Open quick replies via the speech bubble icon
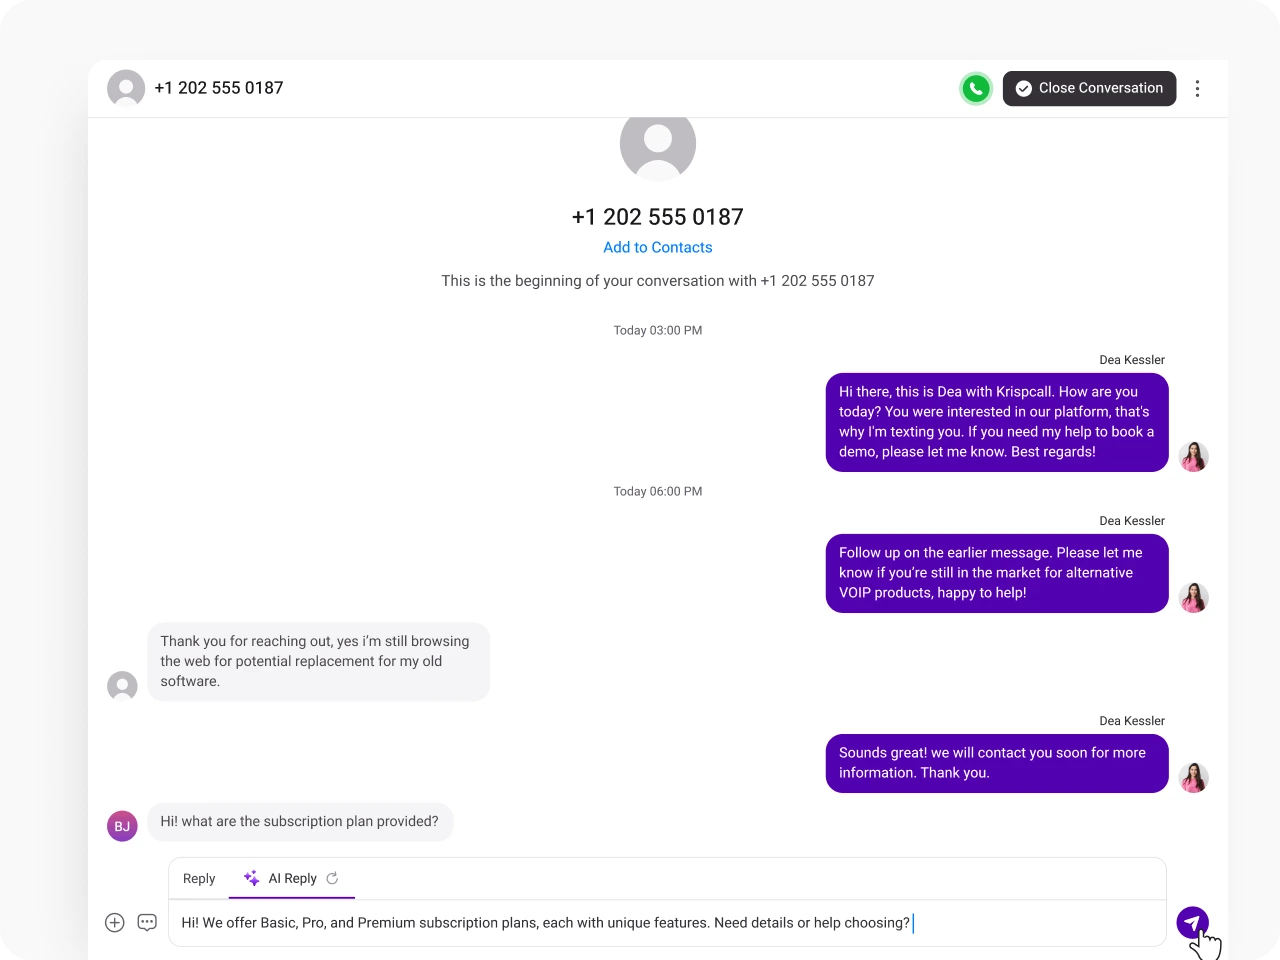The height and width of the screenshot is (960, 1280). click(147, 922)
